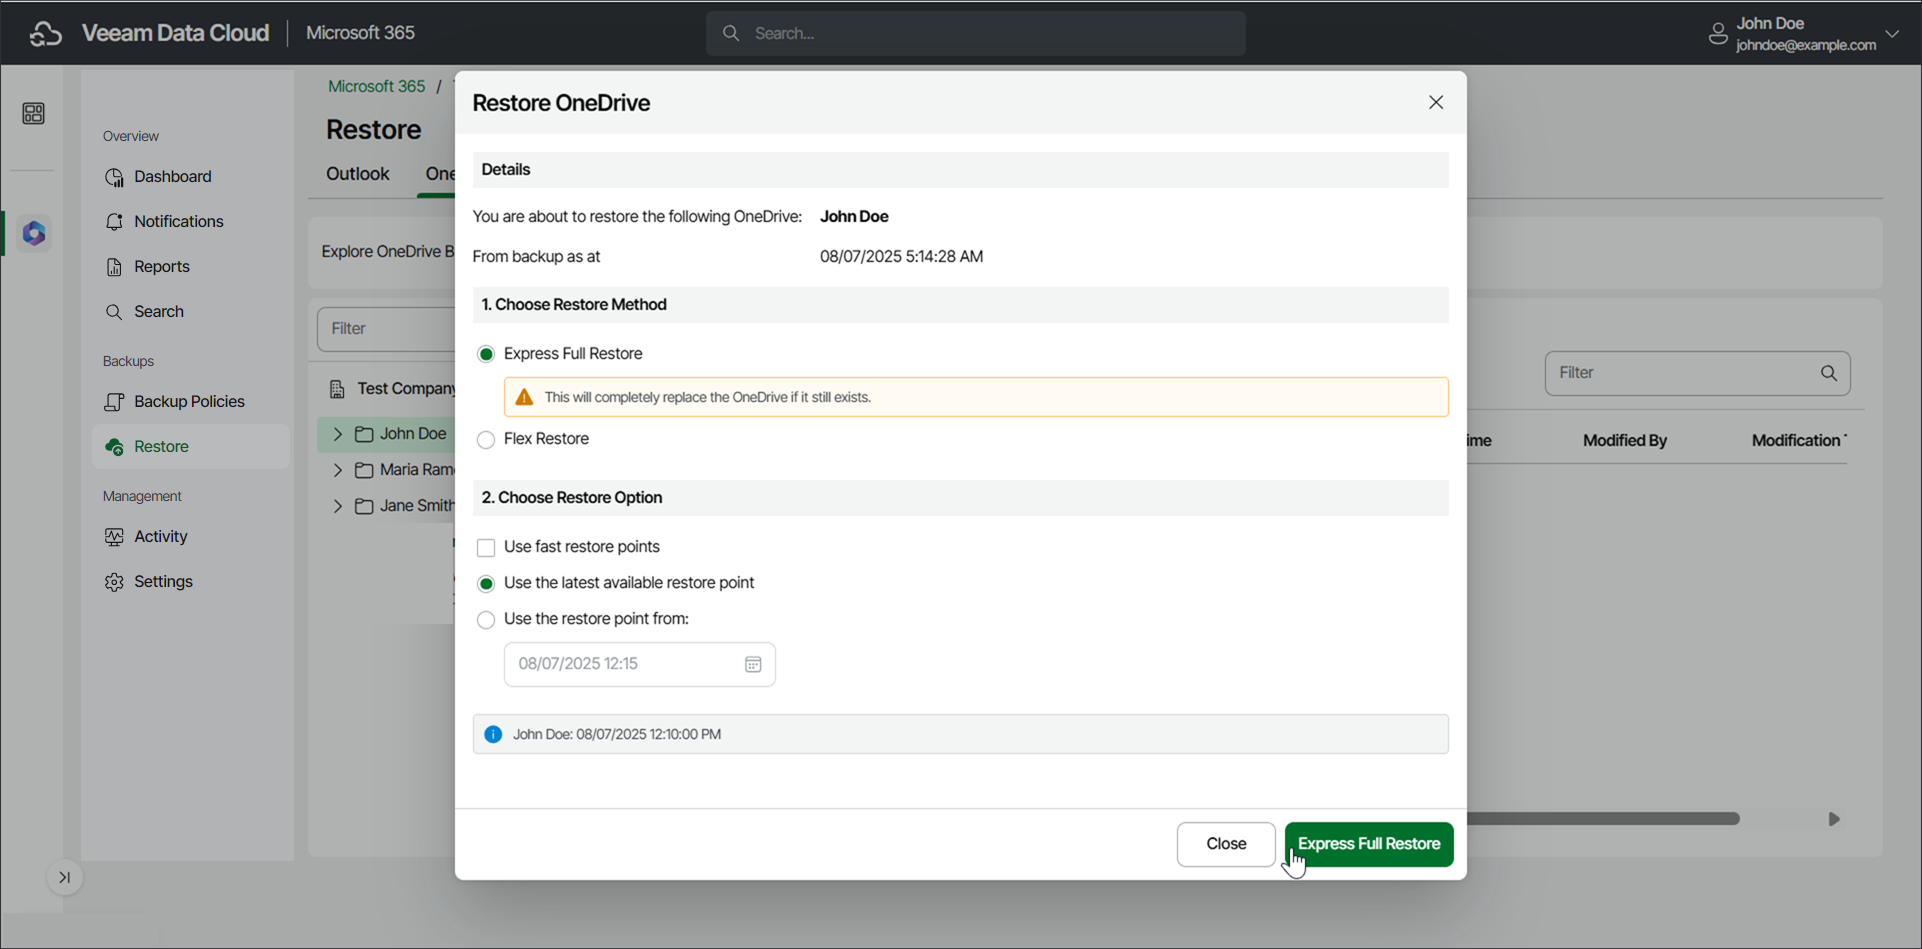Click the Notifications bell icon
The width and height of the screenshot is (1922, 949).
(114, 222)
